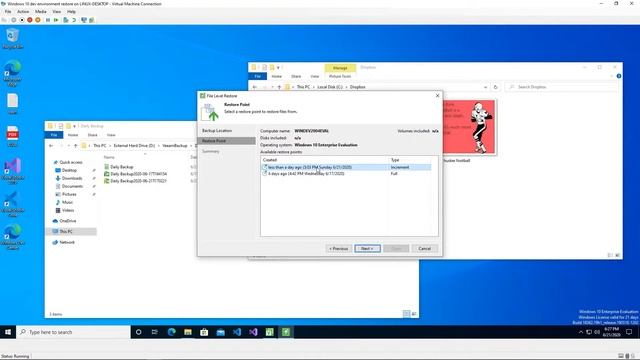
Task: Click the Previous button
Action: click(338, 248)
